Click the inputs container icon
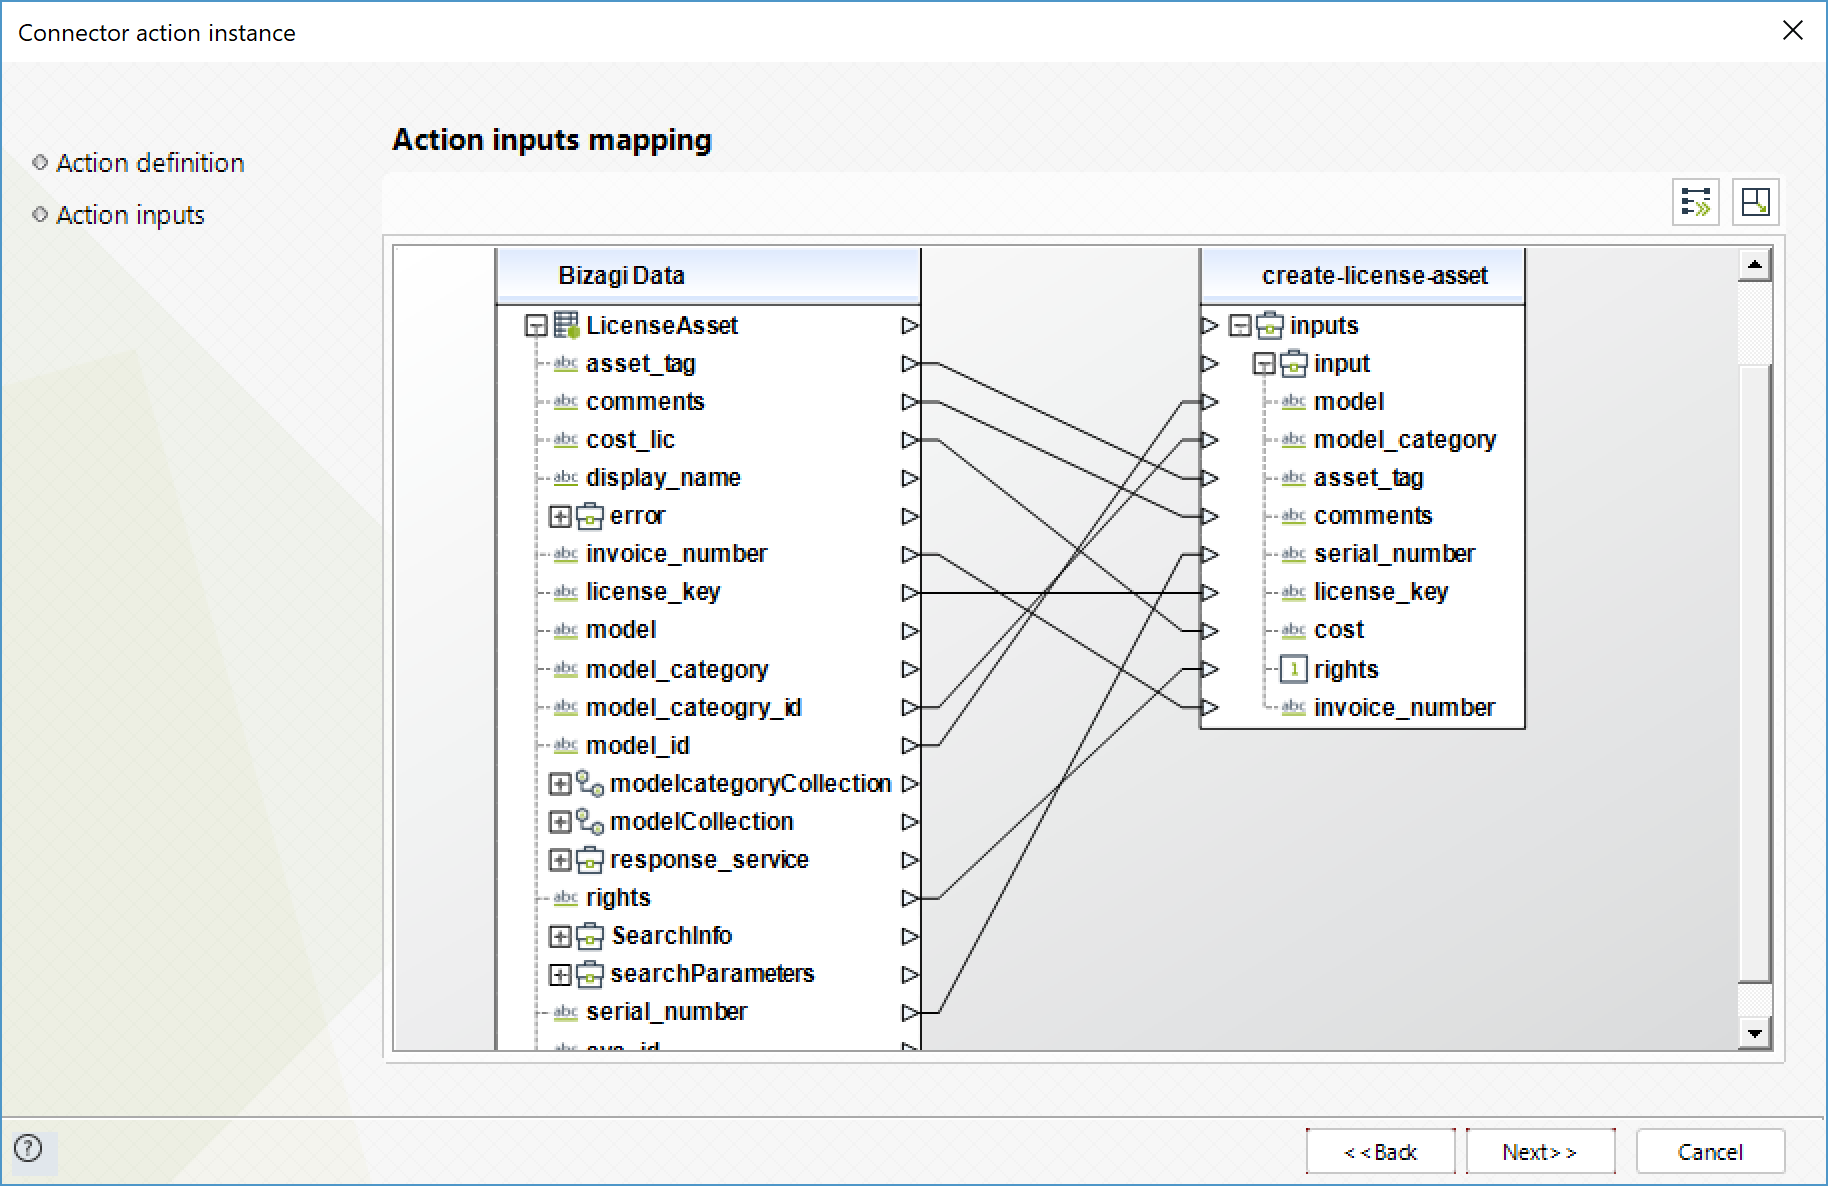This screenshot has width=1828, height=1186. [x=1270, y=325]
